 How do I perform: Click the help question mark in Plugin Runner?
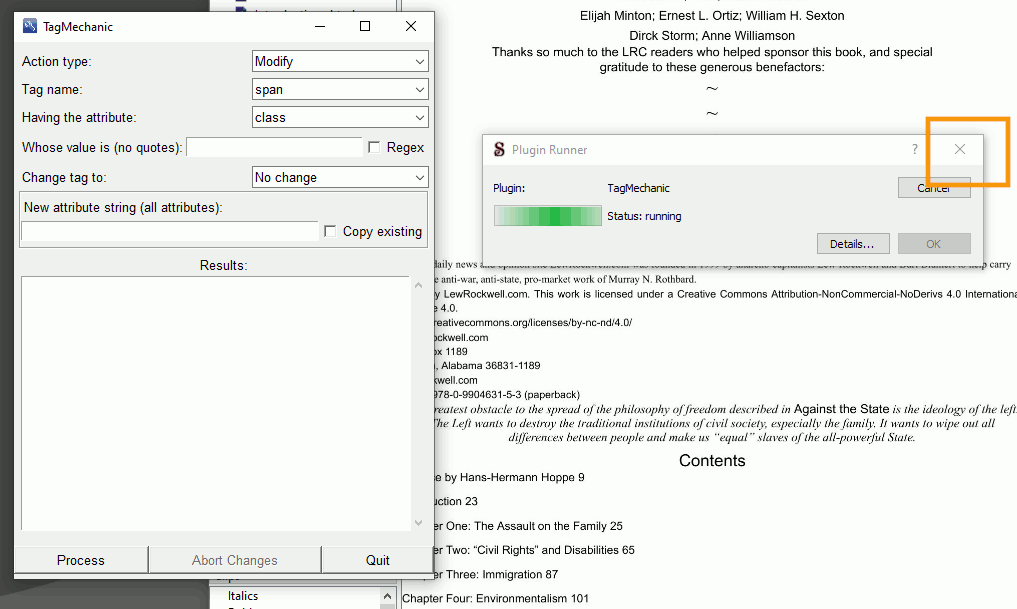coord(915,149)
